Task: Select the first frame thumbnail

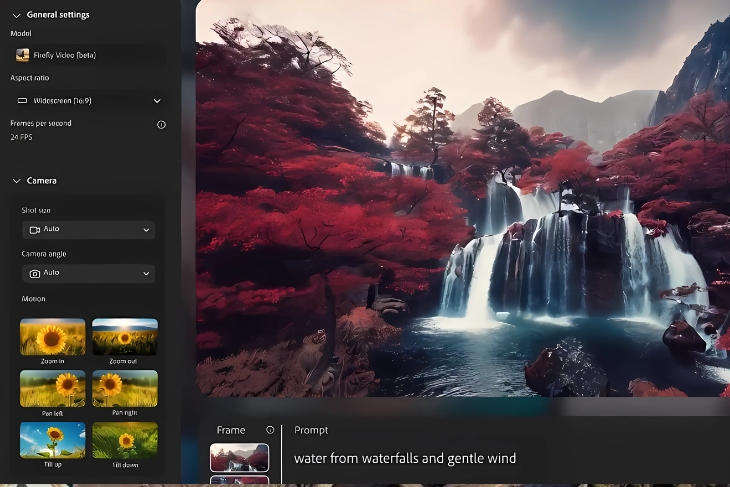Action: click(239, 458)
